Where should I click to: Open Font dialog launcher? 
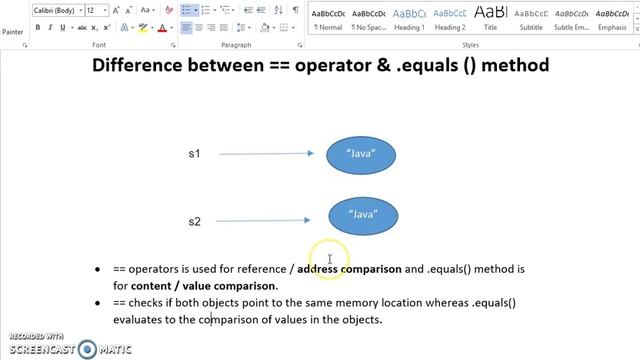pos(173,45)
